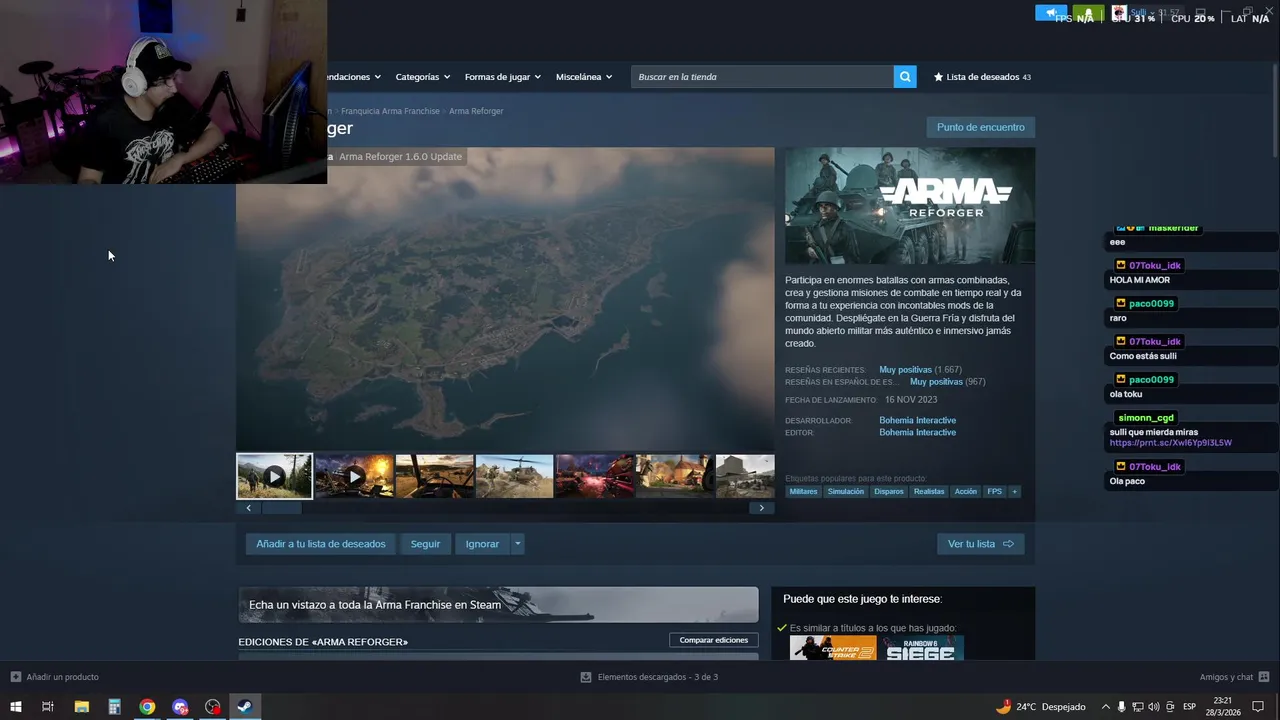1280x720 pixels.
Task: Open the Punto de encuentro hub button
Action: 980,127
